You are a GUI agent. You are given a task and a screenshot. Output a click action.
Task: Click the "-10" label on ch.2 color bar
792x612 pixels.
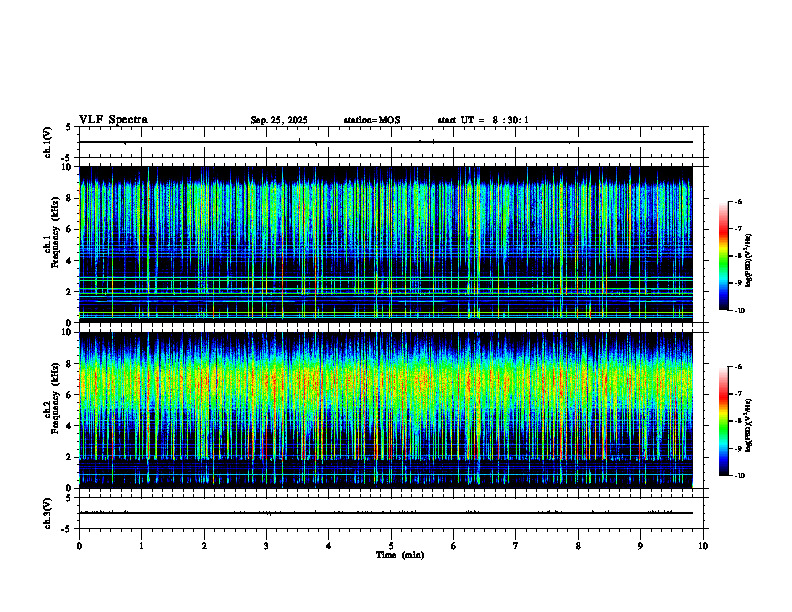pos(740,475)
